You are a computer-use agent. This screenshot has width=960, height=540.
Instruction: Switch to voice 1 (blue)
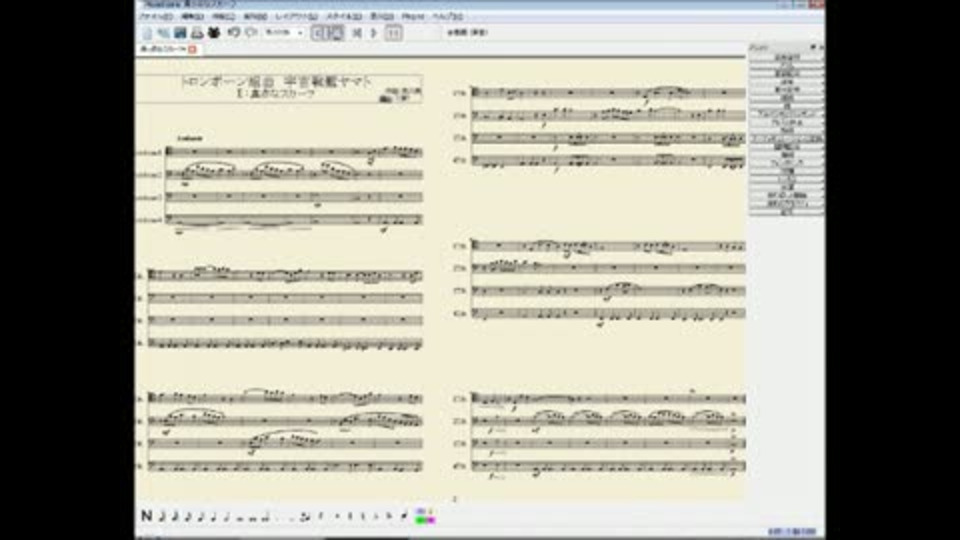point(421,512)
